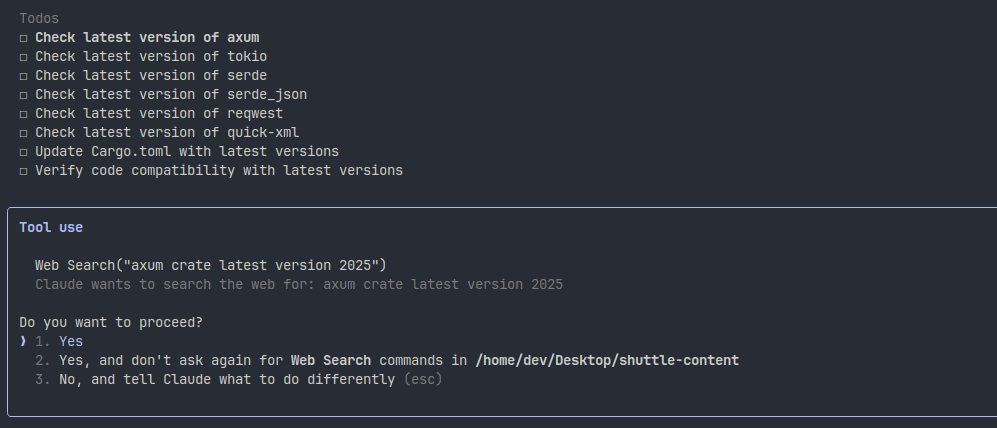
Task: Toggle the quick-xml todo checkbox
Action: pyautogui.click(x=23, y=132)
